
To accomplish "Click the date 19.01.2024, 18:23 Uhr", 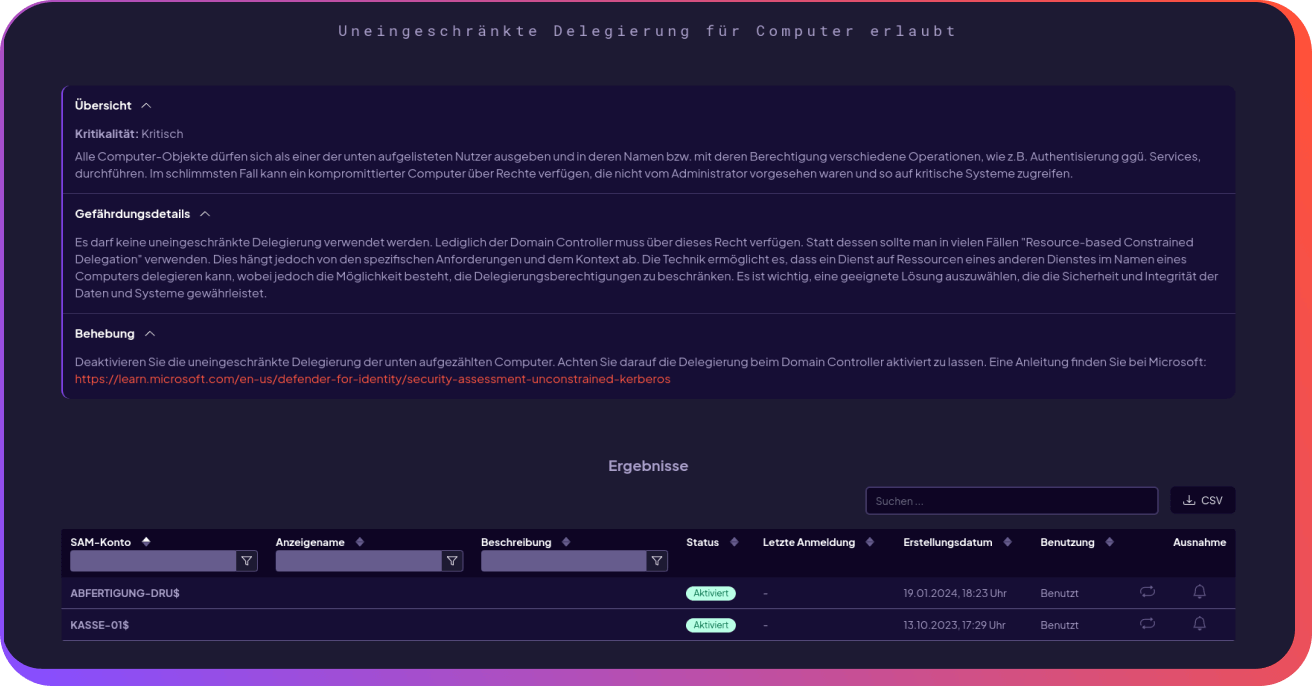I will pos(955,593).
